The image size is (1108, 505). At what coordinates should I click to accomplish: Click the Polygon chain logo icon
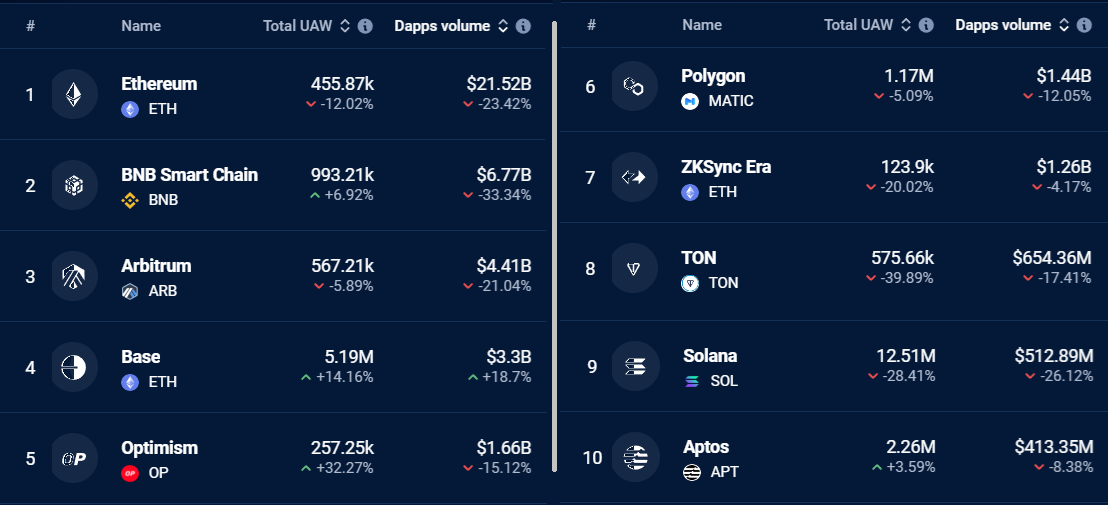[634, 87]
